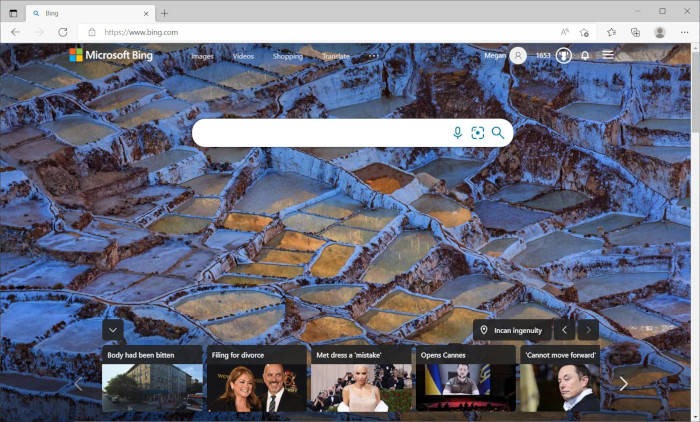Open the Translate menu item
This screenshot has height=422, width=700.
pyautogui.click(x=336, y=56)
